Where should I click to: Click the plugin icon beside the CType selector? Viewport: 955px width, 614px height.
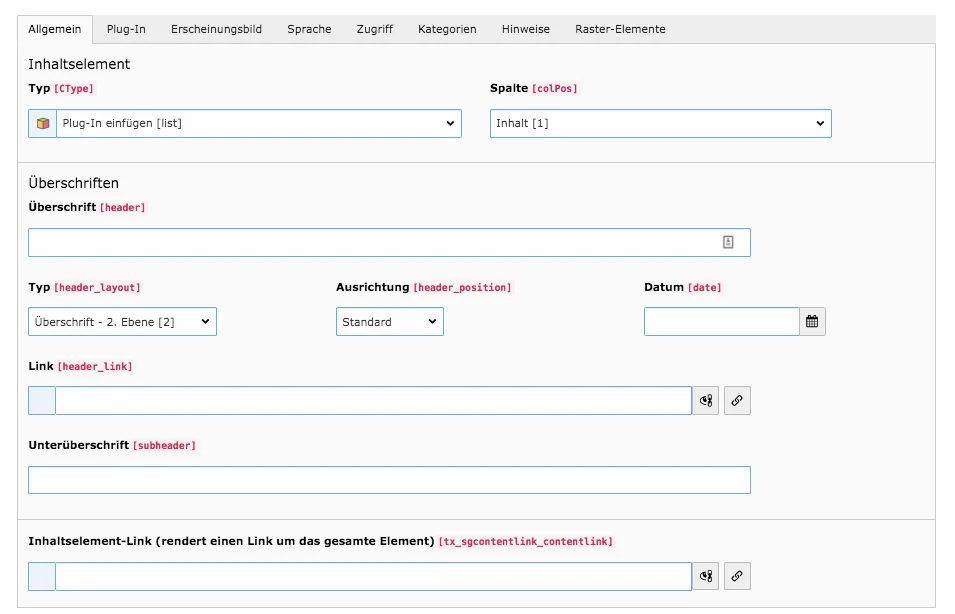(42, 123)
